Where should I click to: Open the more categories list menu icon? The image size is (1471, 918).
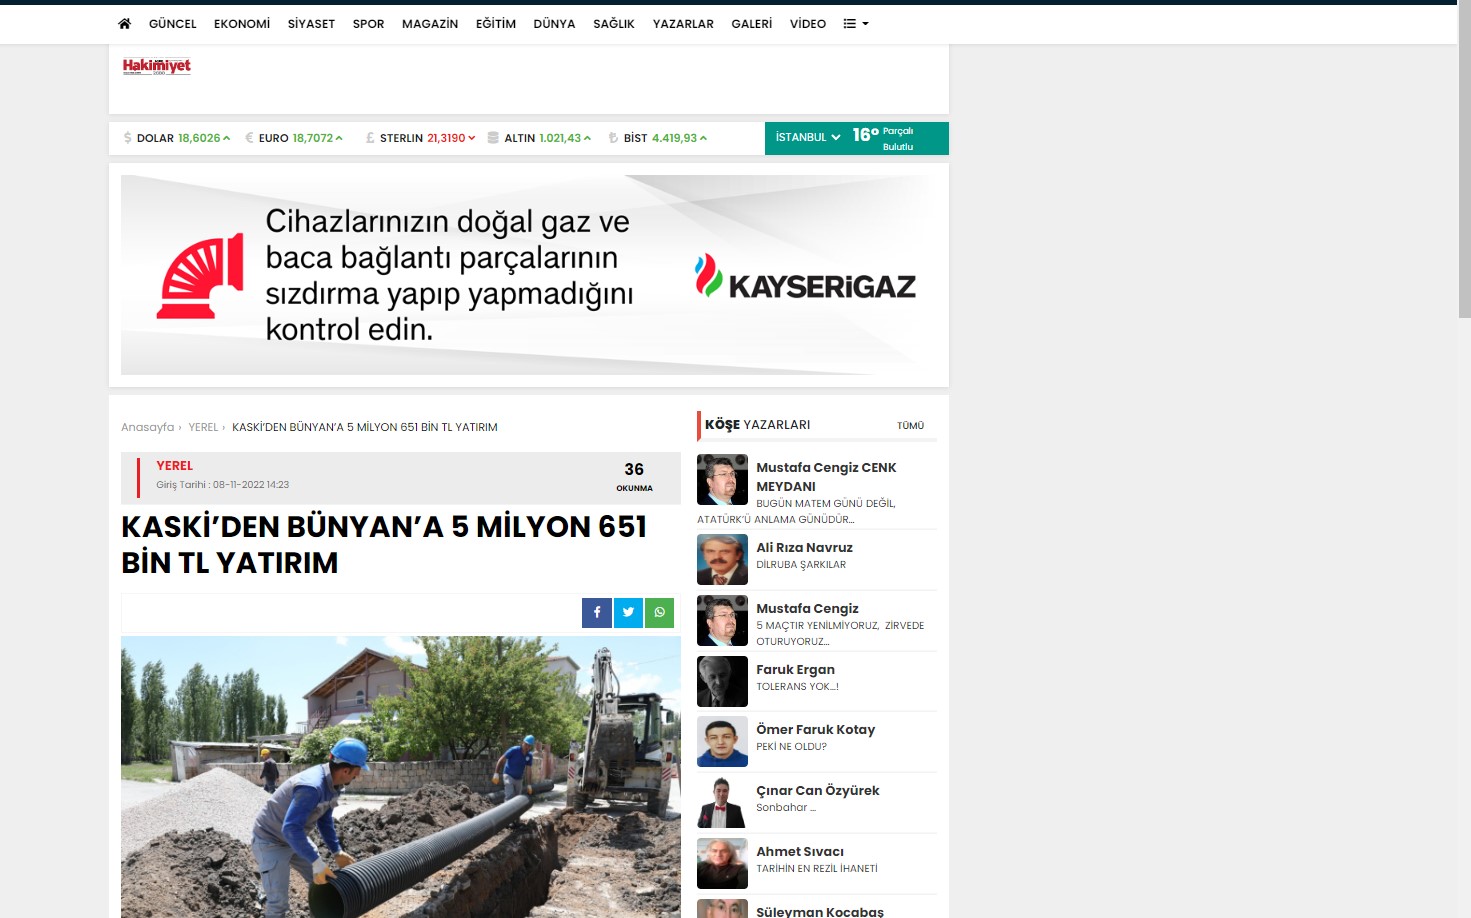tap(855, 24)
